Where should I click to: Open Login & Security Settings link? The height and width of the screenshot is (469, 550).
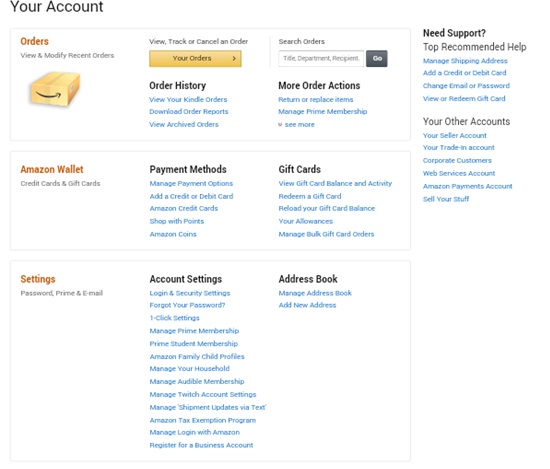click(x=190, y=293)
